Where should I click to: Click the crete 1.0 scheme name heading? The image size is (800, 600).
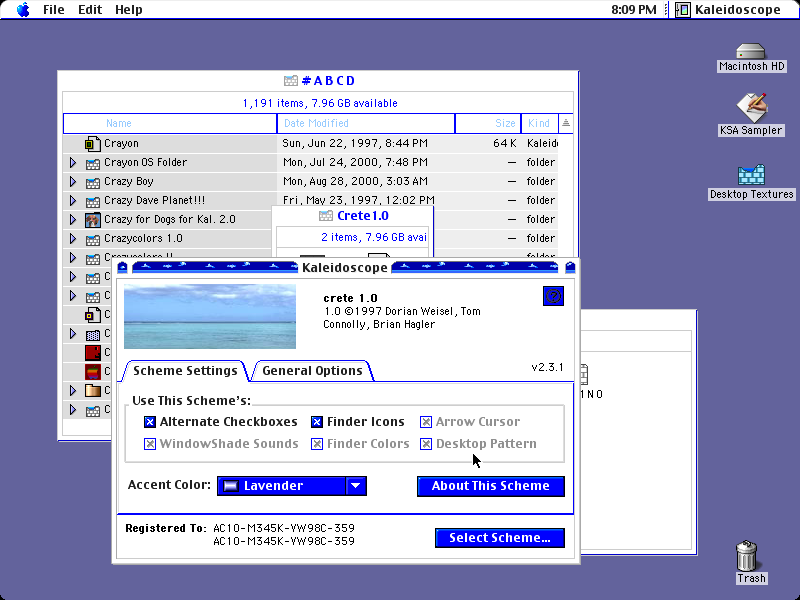tap(351, 298)
